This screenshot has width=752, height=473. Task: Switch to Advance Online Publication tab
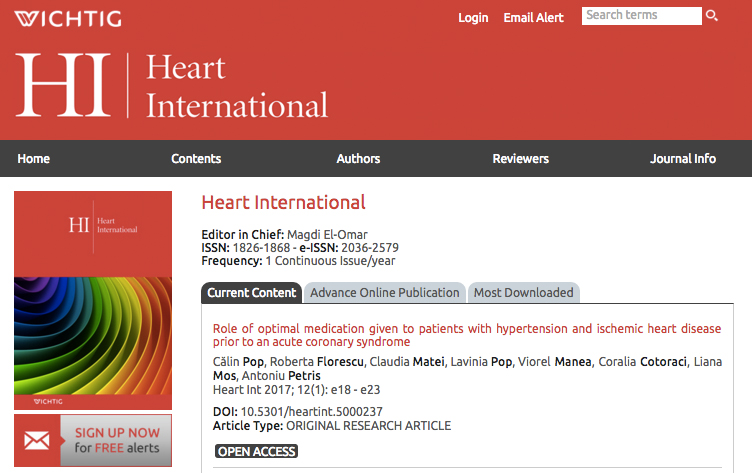(384, 293)
